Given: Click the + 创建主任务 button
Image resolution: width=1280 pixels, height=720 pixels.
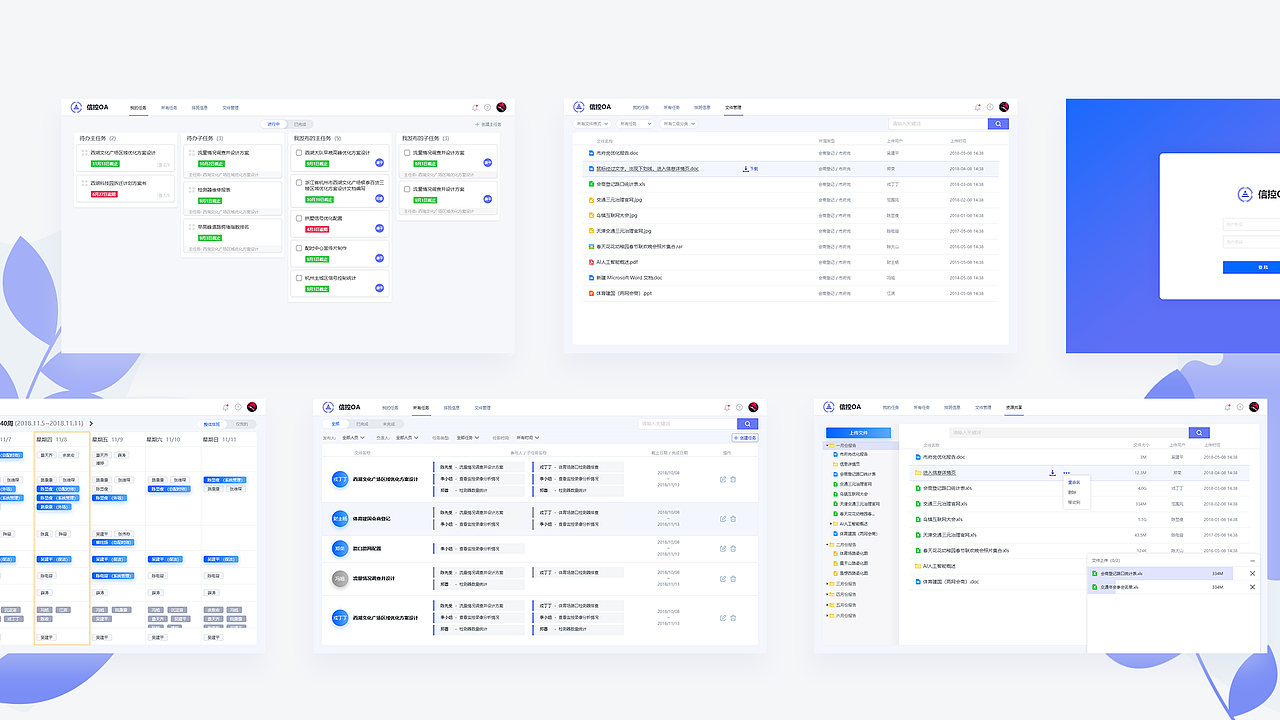Looking at the screenshot, I should coord(488,124).
